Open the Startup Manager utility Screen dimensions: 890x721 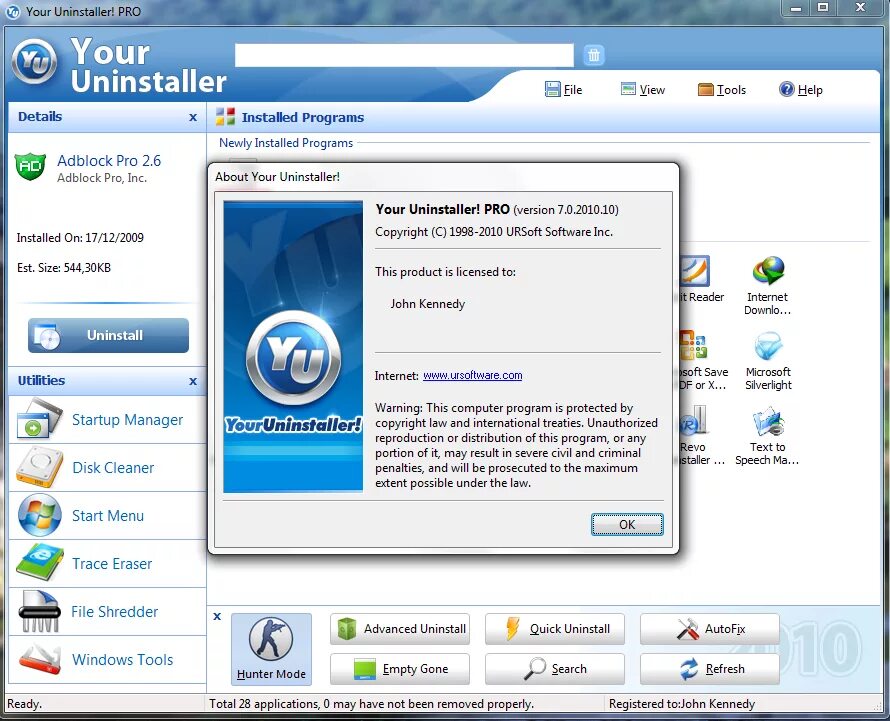[x=107, y=420]
